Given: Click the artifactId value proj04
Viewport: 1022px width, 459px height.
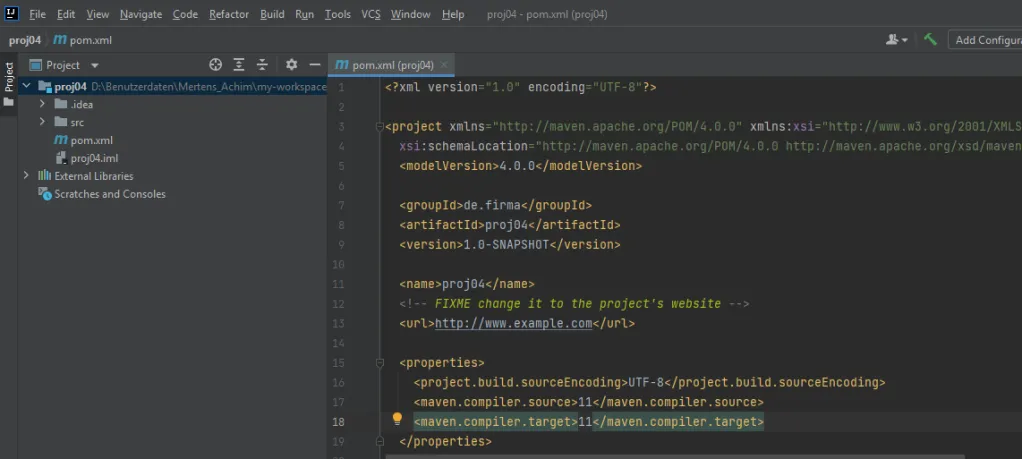Looking at the screenshot, I should pyautogui.click(x=506, y=225).
